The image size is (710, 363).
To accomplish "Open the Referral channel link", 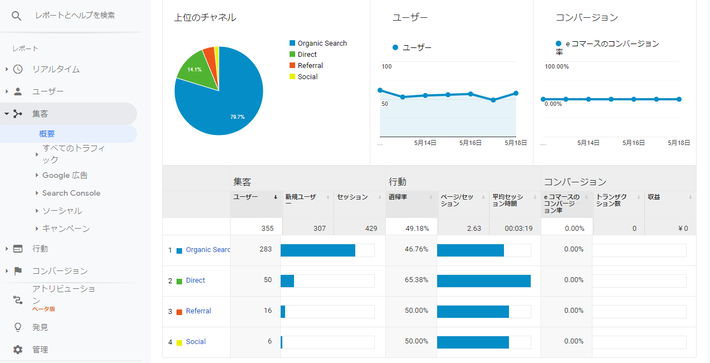I will [x=198, y=311].
